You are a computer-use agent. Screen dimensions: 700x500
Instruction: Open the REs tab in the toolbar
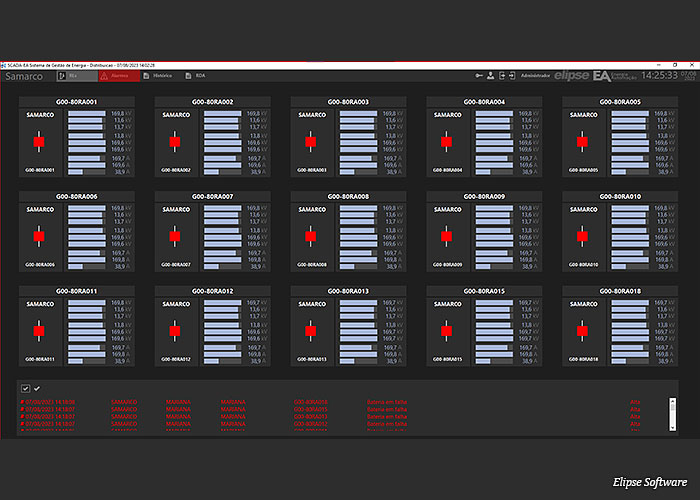[77, 76]
